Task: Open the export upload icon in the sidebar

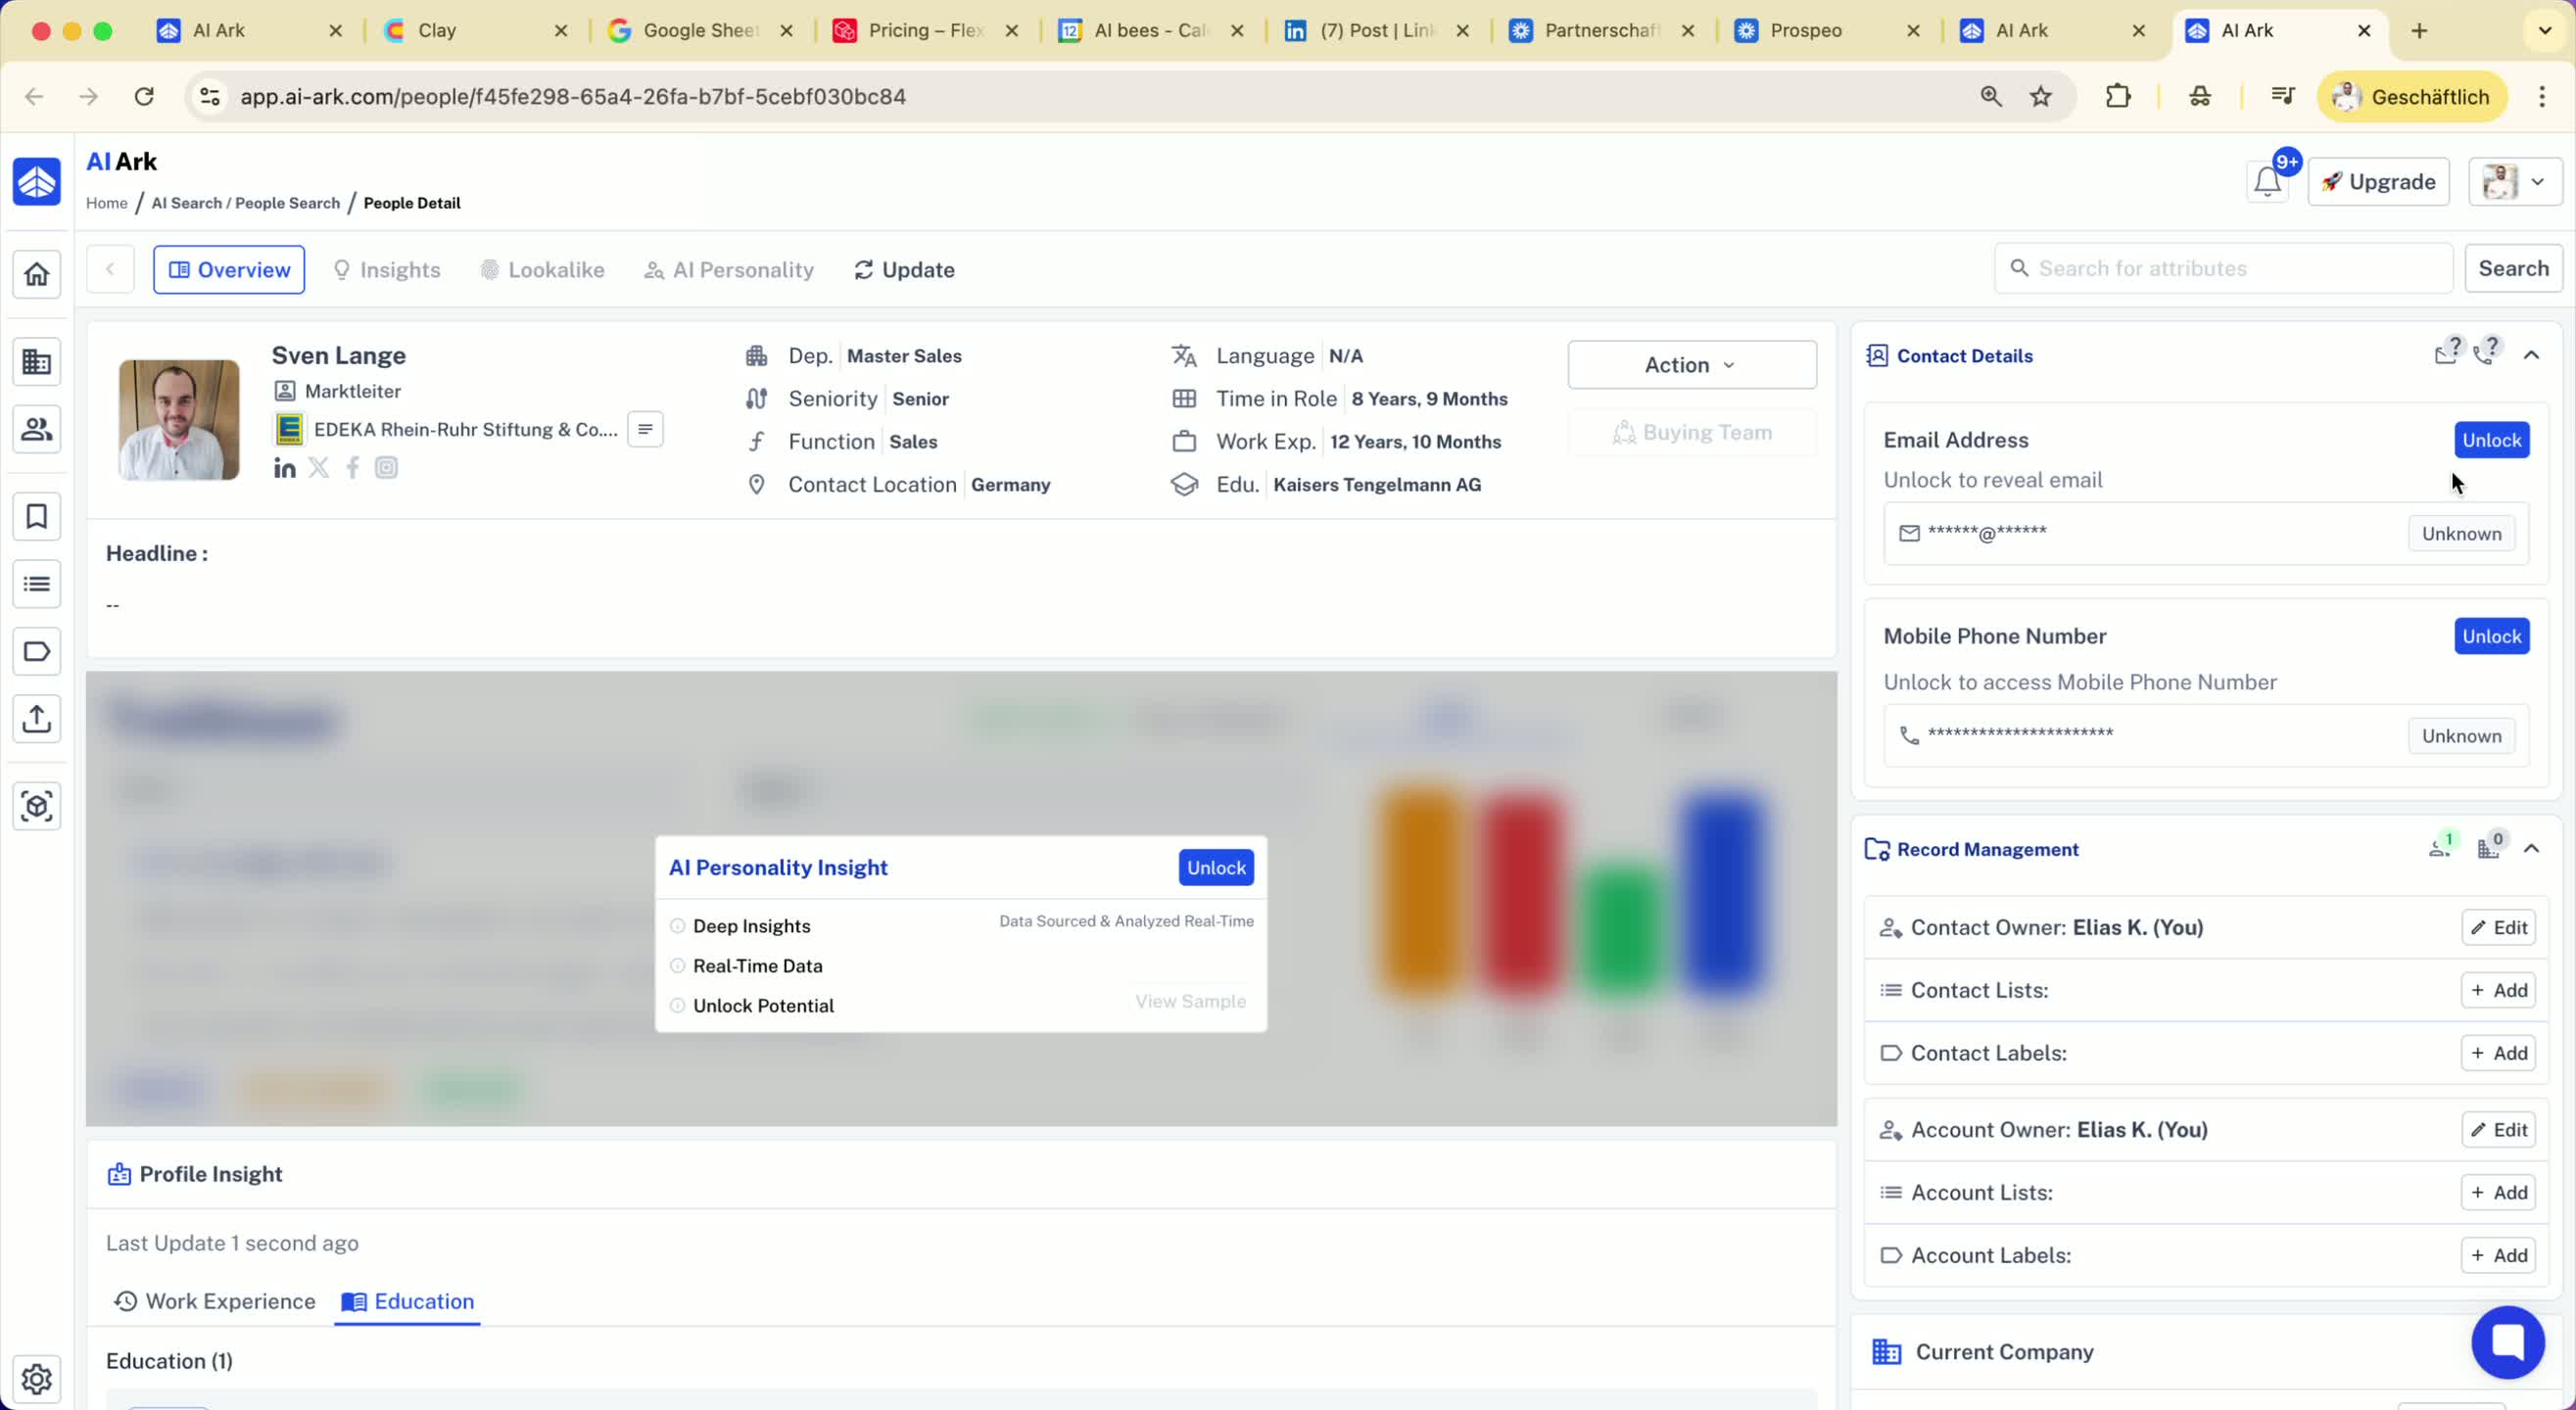Action: tap(37, 719)
